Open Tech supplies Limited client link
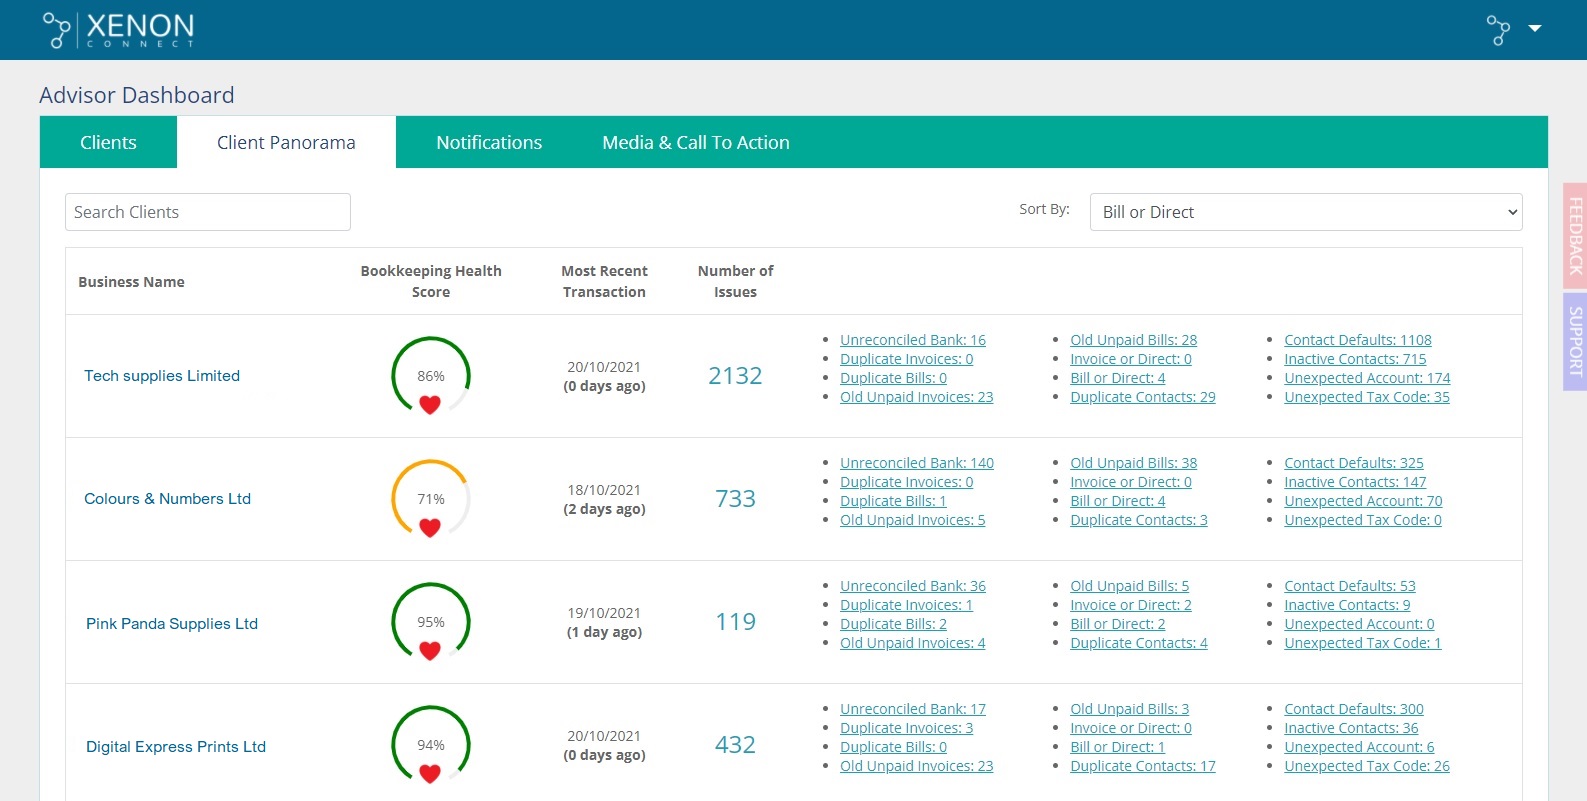Image resolution: width=1587 pixels, height=801 pixels. pos(162,376)
